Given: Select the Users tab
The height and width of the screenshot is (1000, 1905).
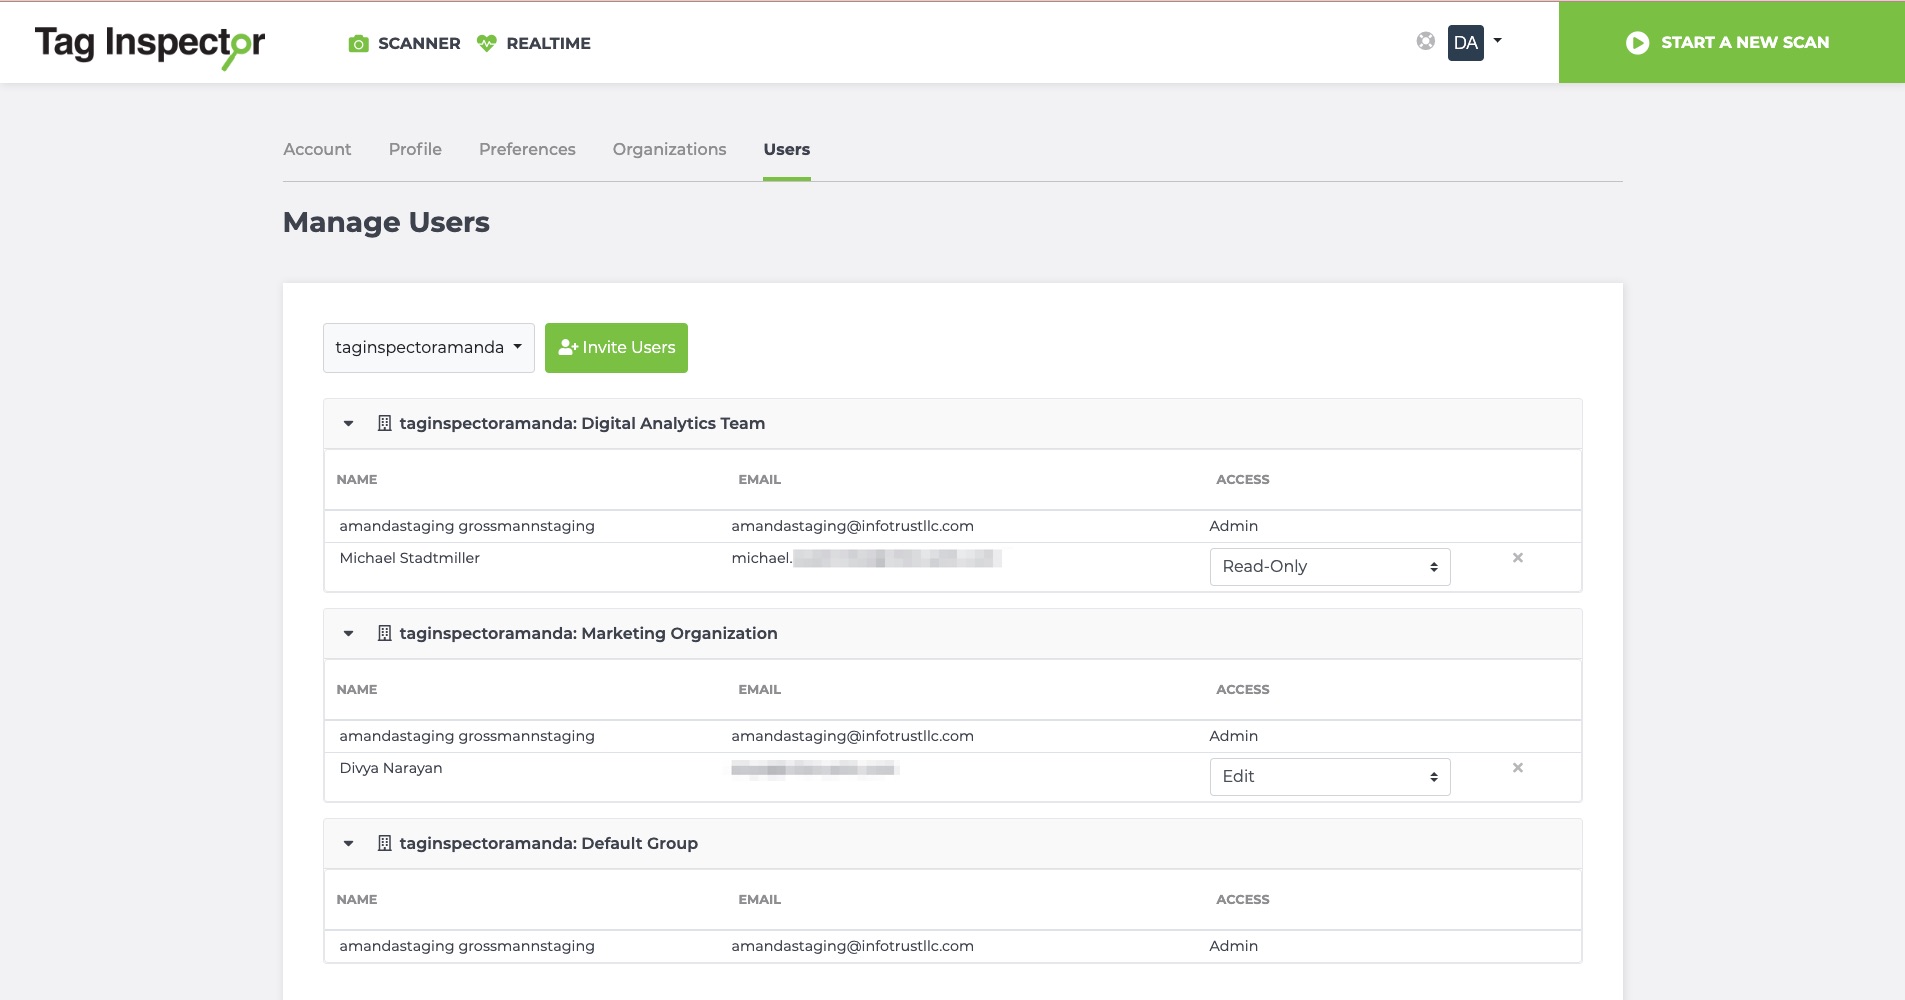Looking at the screenshot, I should coord(787,149).
